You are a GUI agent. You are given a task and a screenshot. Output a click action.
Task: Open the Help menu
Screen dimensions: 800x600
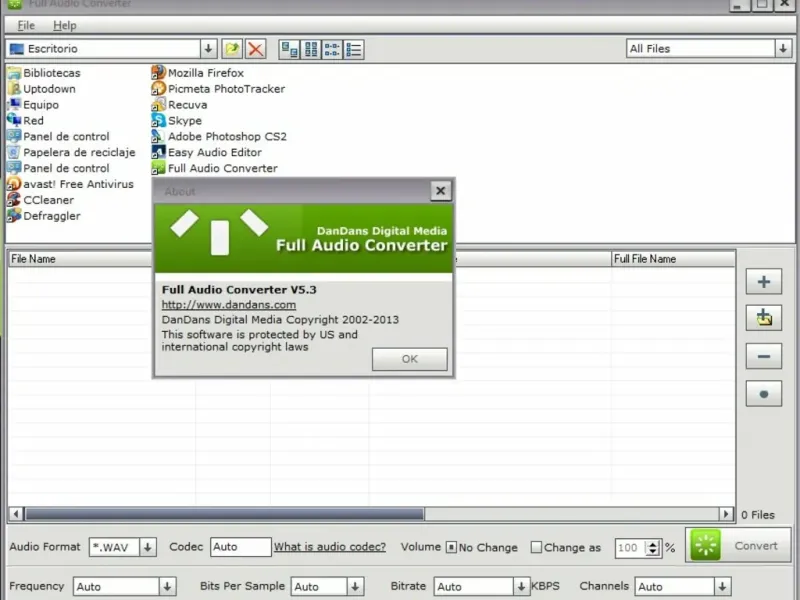click(65, 26)
